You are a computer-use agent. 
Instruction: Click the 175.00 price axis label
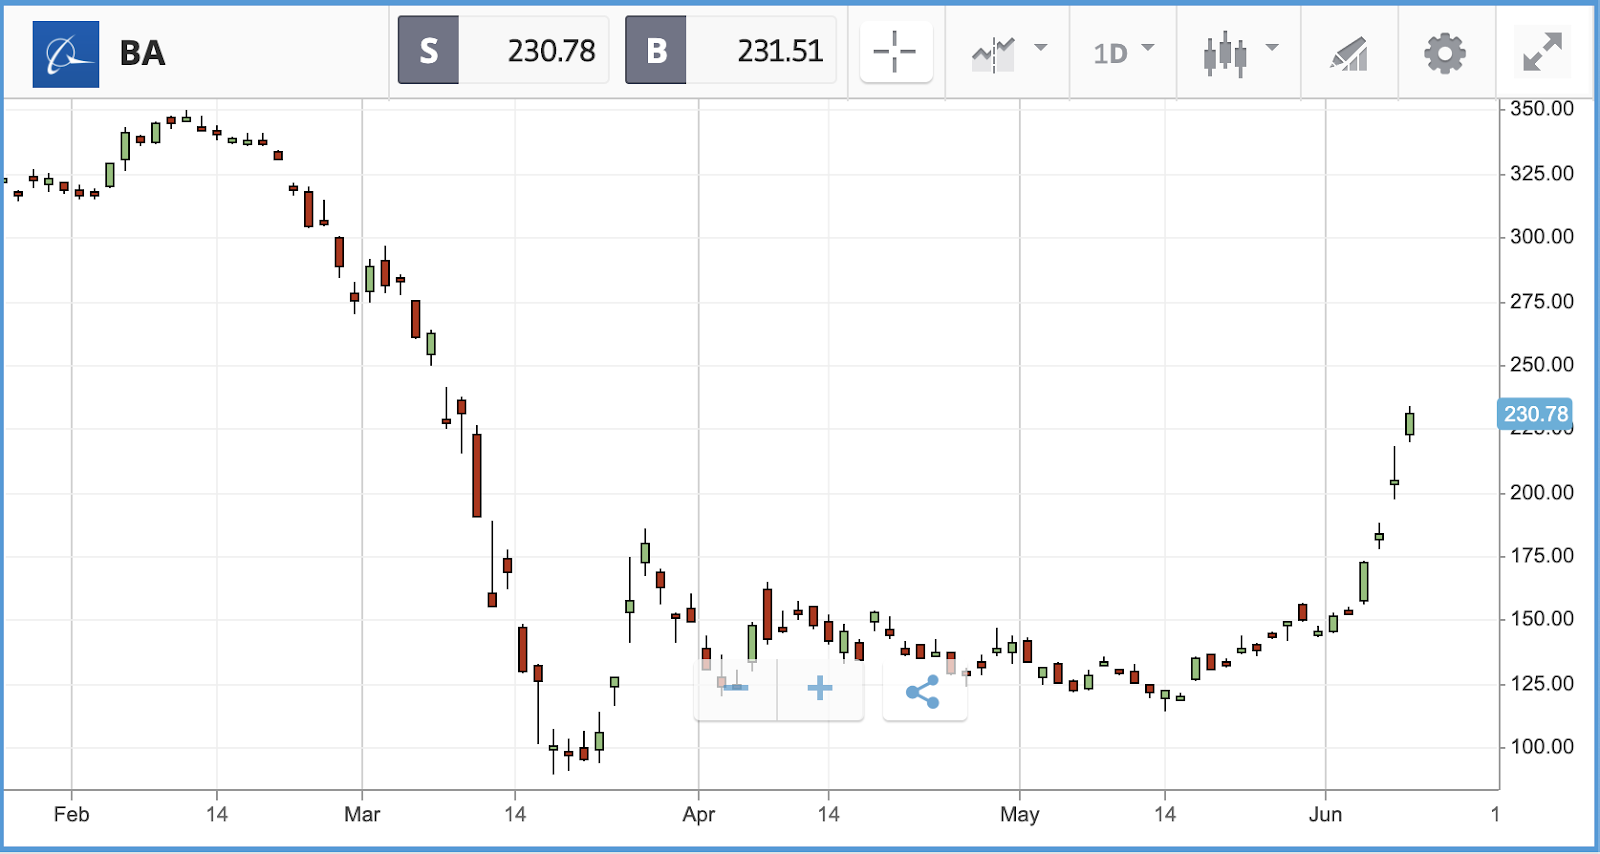[x=1541, y=556]
